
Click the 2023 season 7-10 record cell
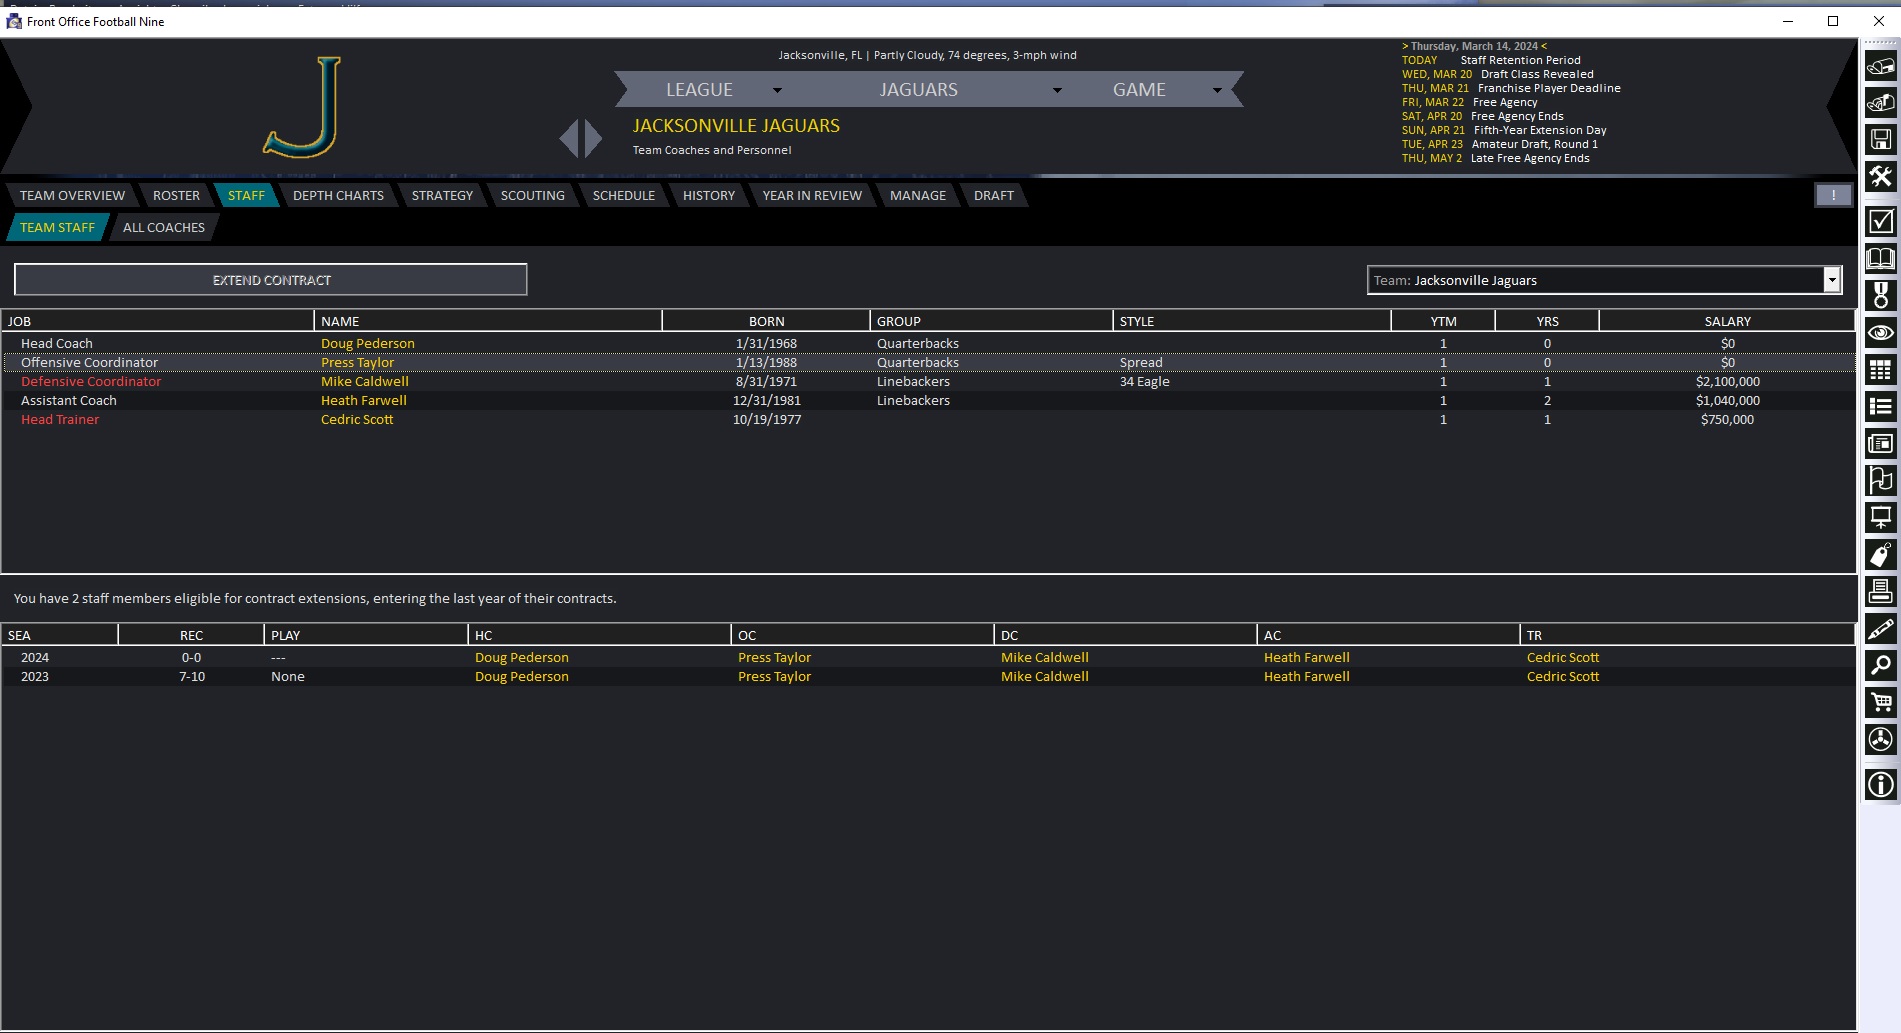point(192,676)
